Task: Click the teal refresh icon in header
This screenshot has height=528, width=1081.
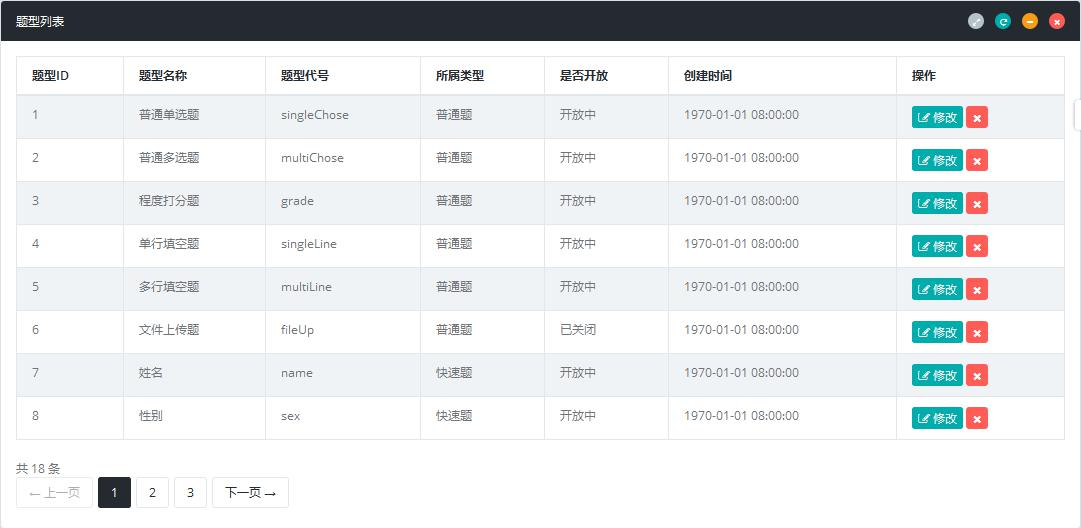Action: pos(1003,21)
